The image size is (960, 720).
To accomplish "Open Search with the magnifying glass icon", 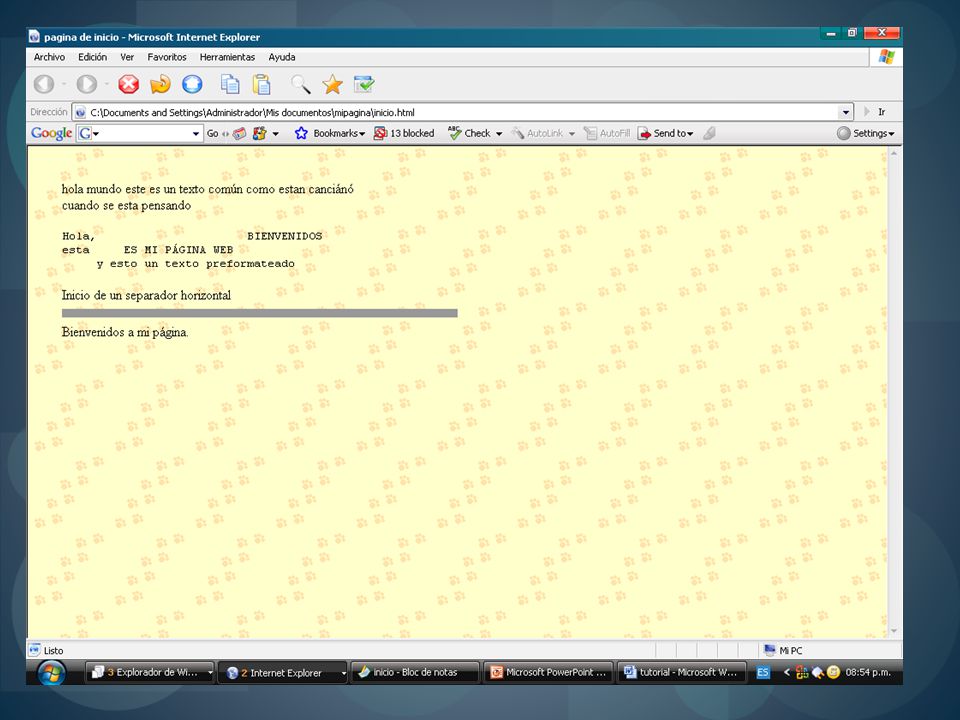I will click(x=301, y=84).
